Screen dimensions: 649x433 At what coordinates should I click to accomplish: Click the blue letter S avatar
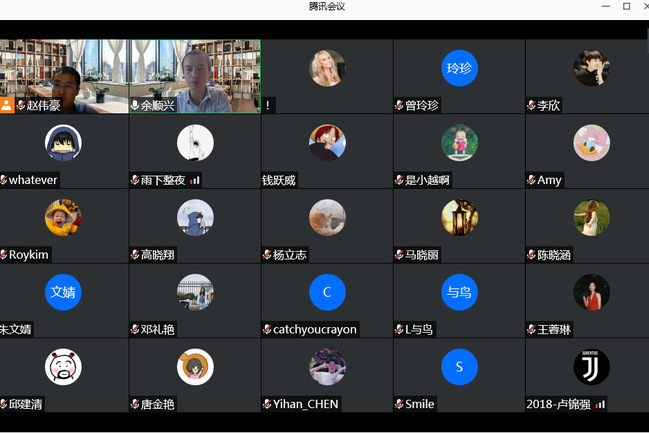pyautogui.click(x=459, y=367)
